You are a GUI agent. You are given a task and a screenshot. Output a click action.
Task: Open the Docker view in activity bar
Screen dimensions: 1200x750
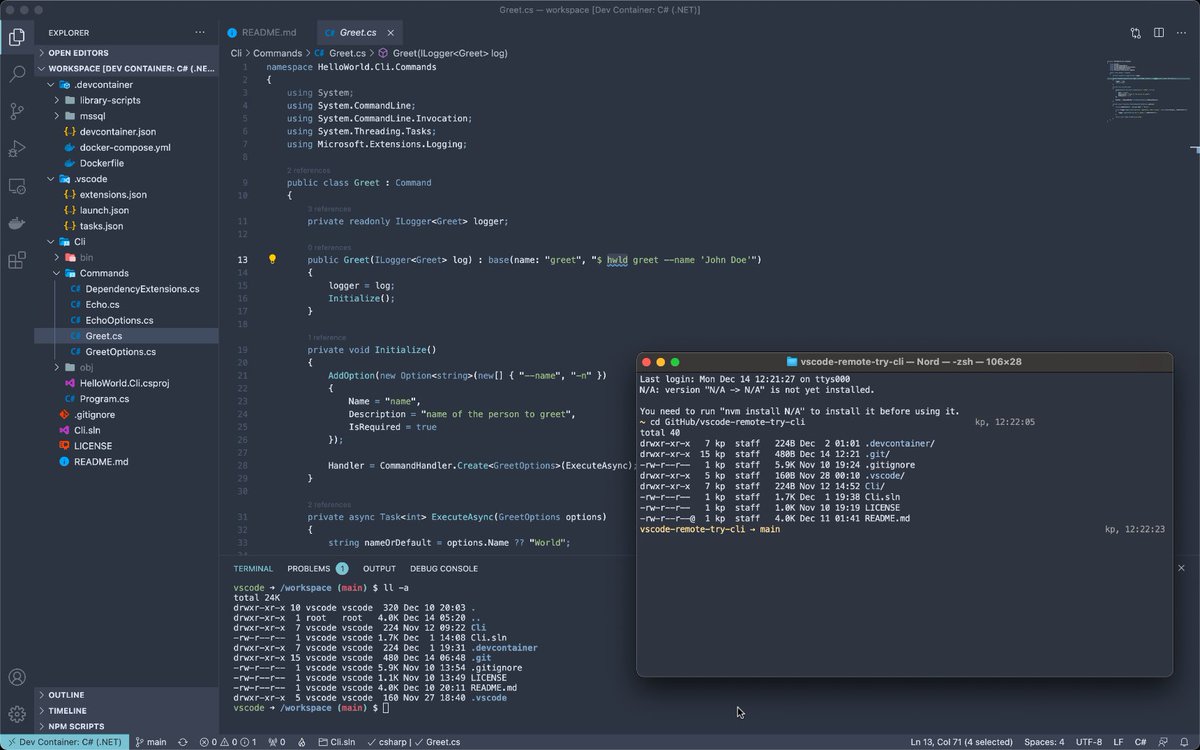[17, 223]
